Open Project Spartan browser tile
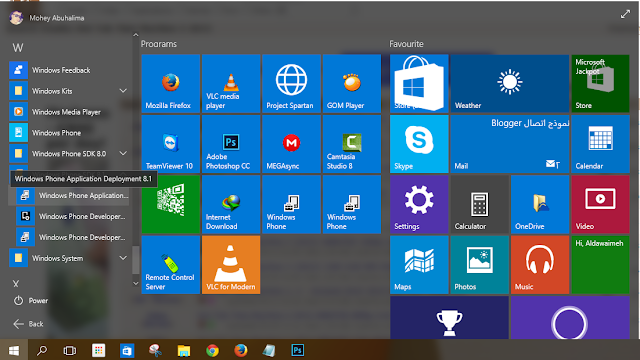The image size is (640, 360). [x=291, y=84]
